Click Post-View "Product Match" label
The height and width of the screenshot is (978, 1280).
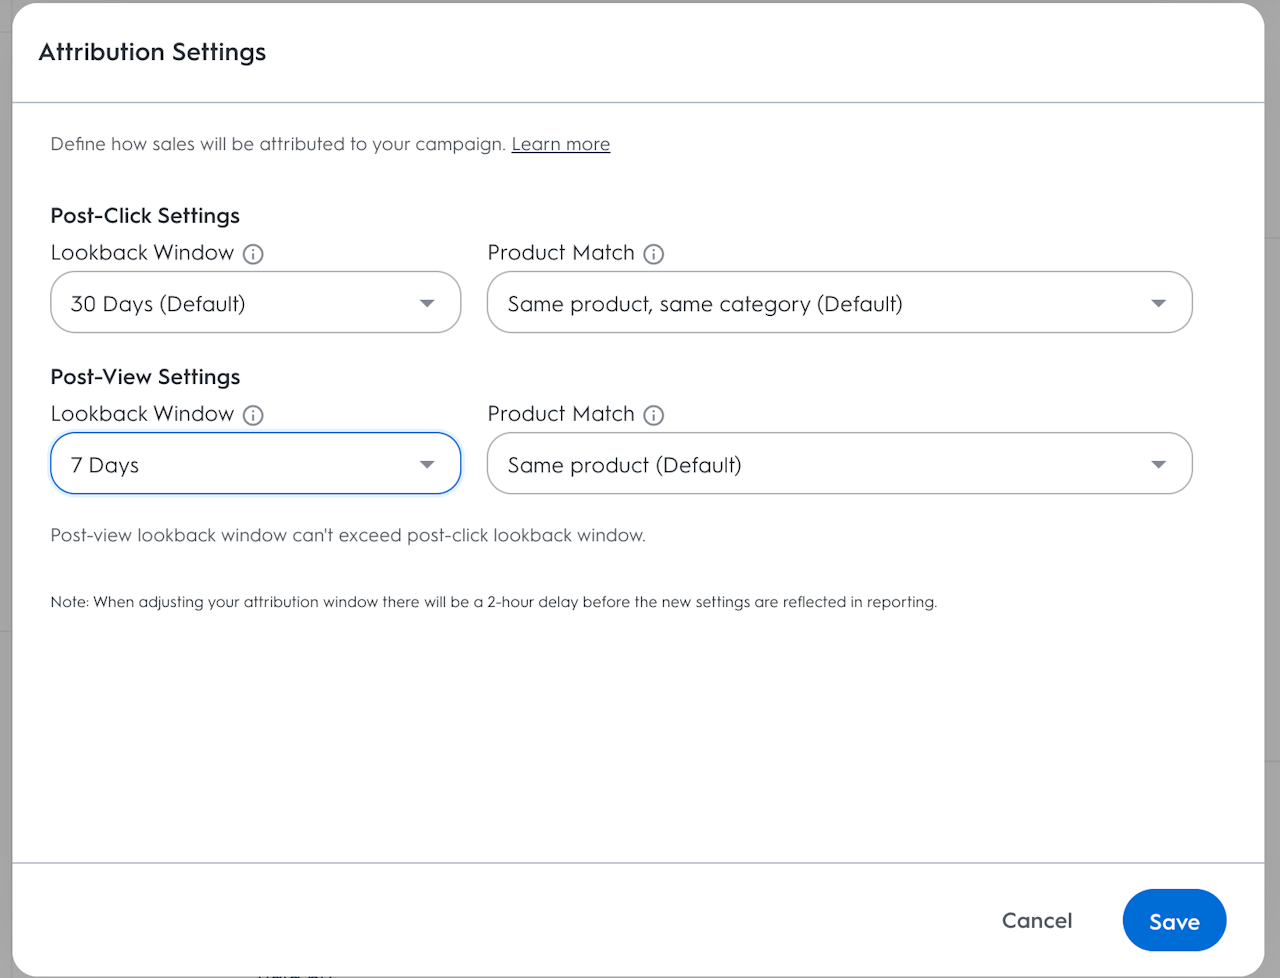[x=561, y=414]
